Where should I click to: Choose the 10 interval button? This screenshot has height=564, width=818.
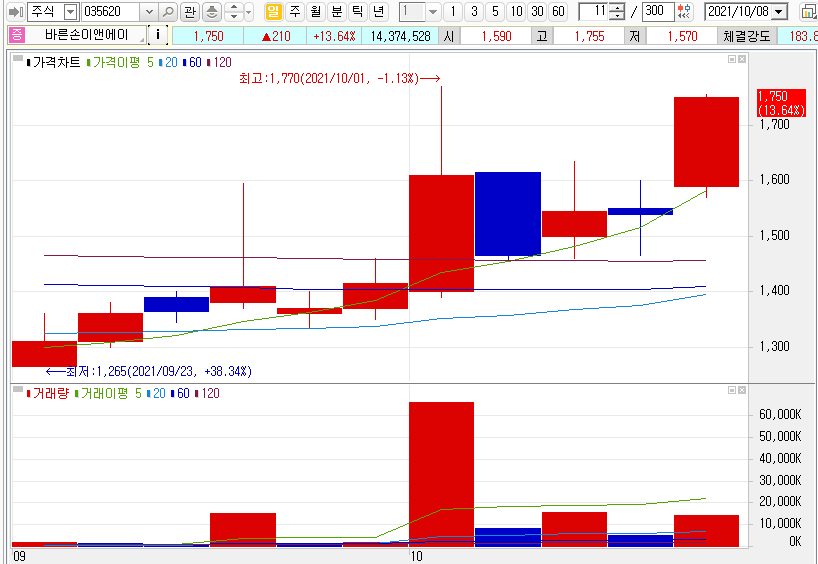(516, 11)
